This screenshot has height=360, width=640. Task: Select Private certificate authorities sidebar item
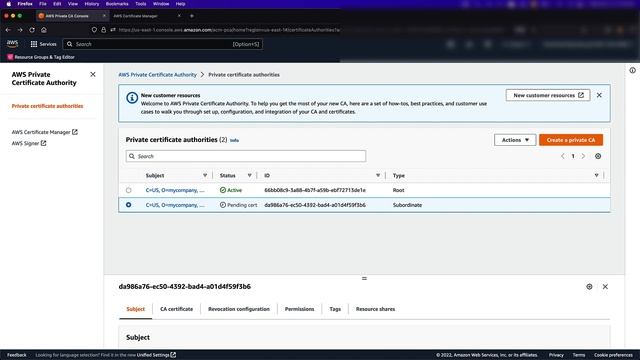click(47, 106)
